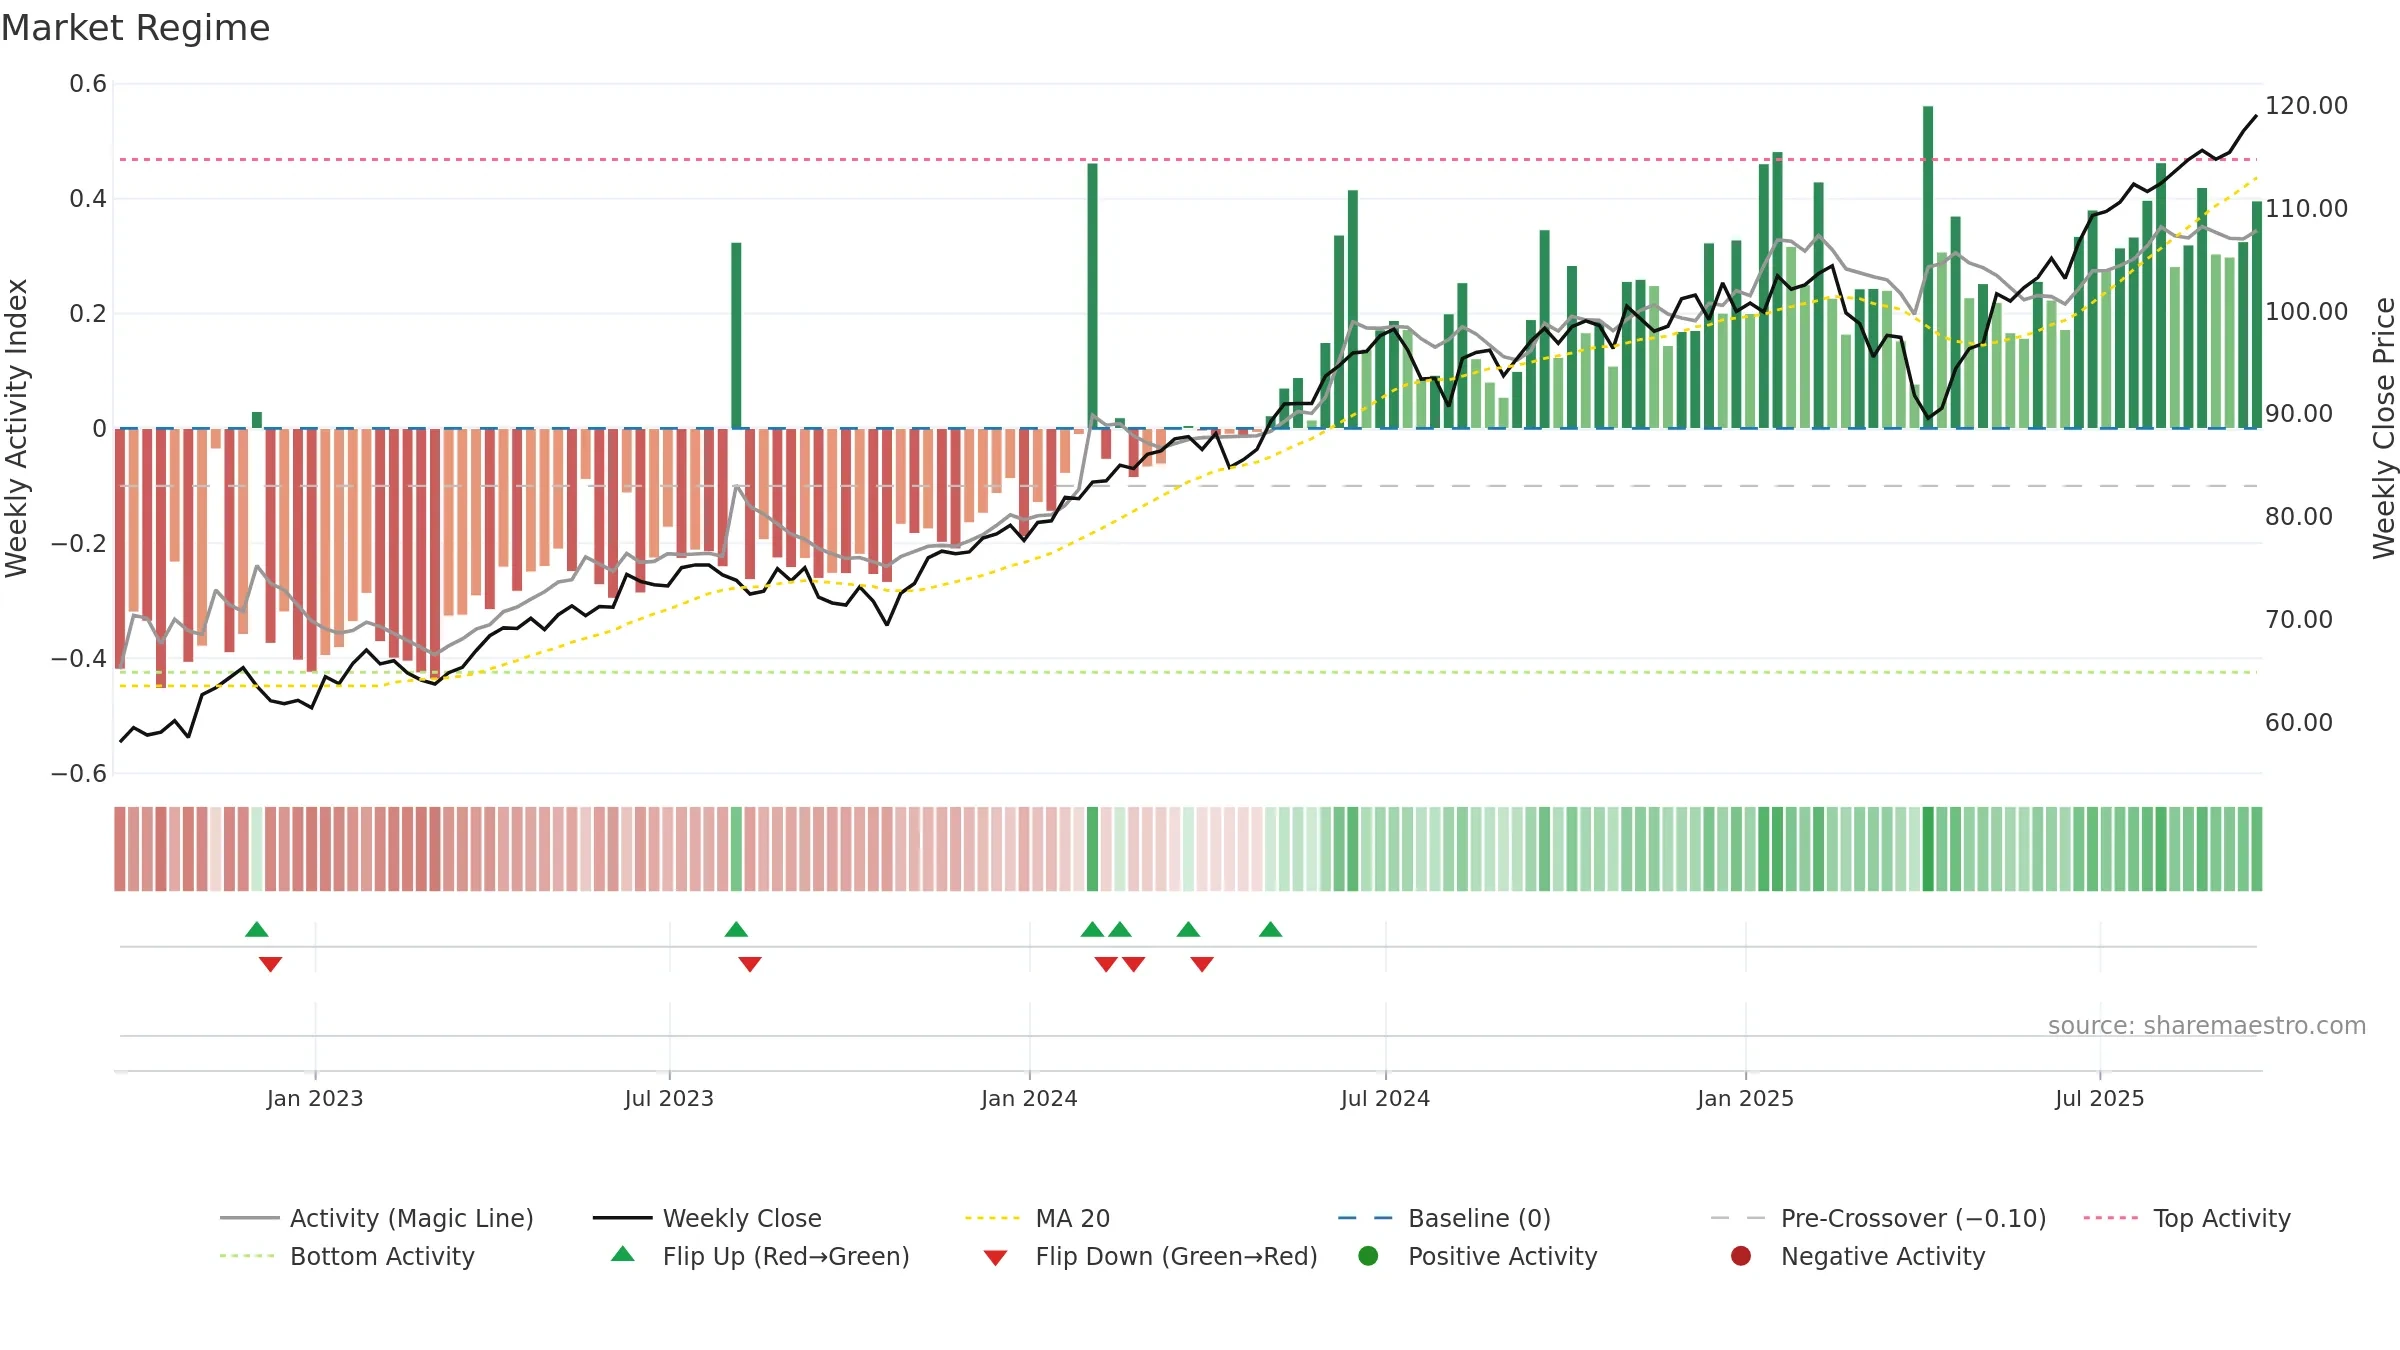This screenshot has width=2400, height=1350.
Task: Click the last green flip-up triangle before Jul 2024
Action: 1270,930
